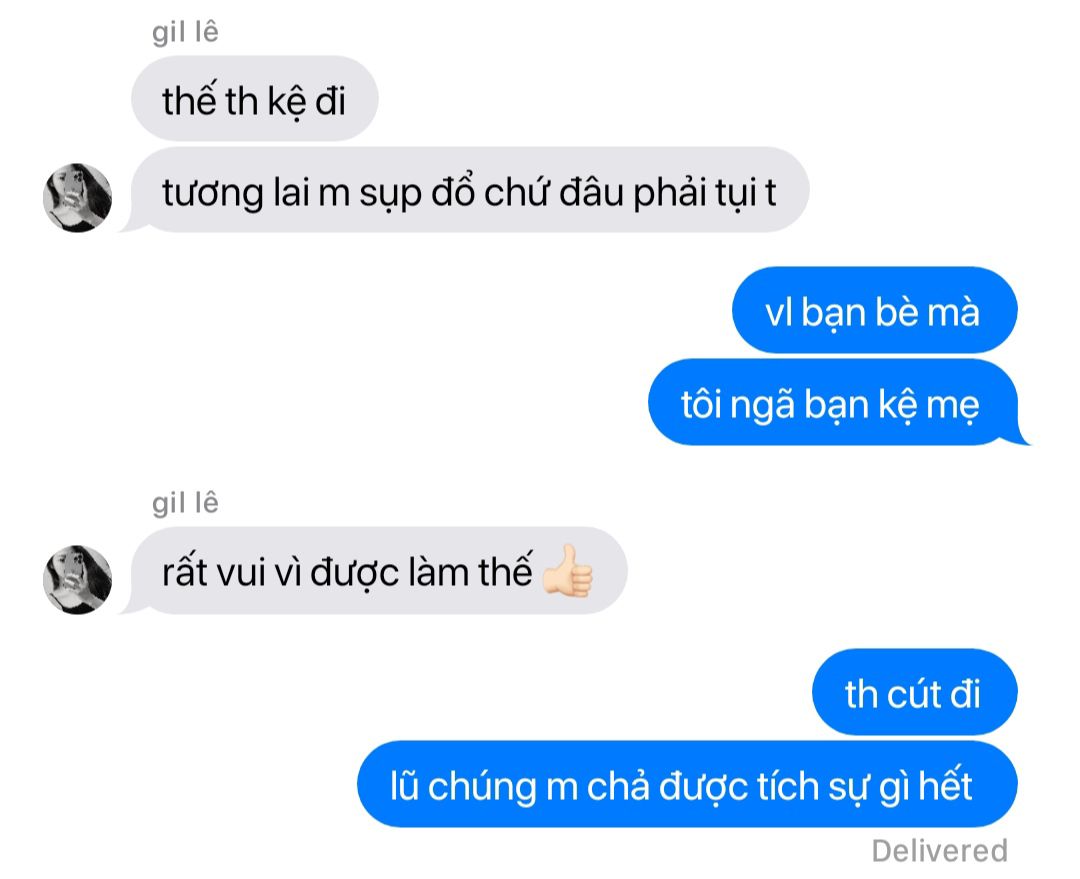Tap the 'th cút đi' blue bubble
The height and width of the screenshot is (879, 1080).
[915, 692]
